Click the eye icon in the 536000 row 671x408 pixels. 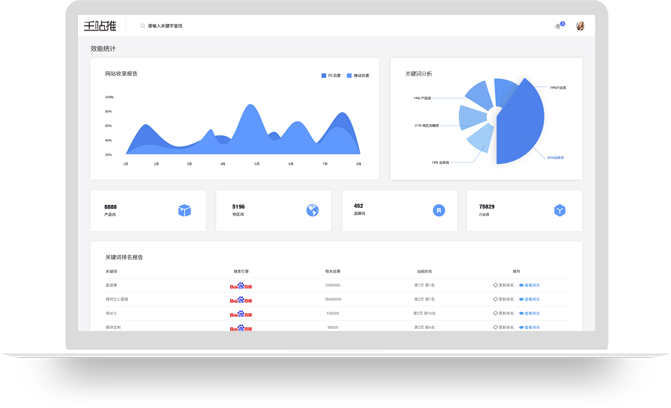[x=521, y=313]
